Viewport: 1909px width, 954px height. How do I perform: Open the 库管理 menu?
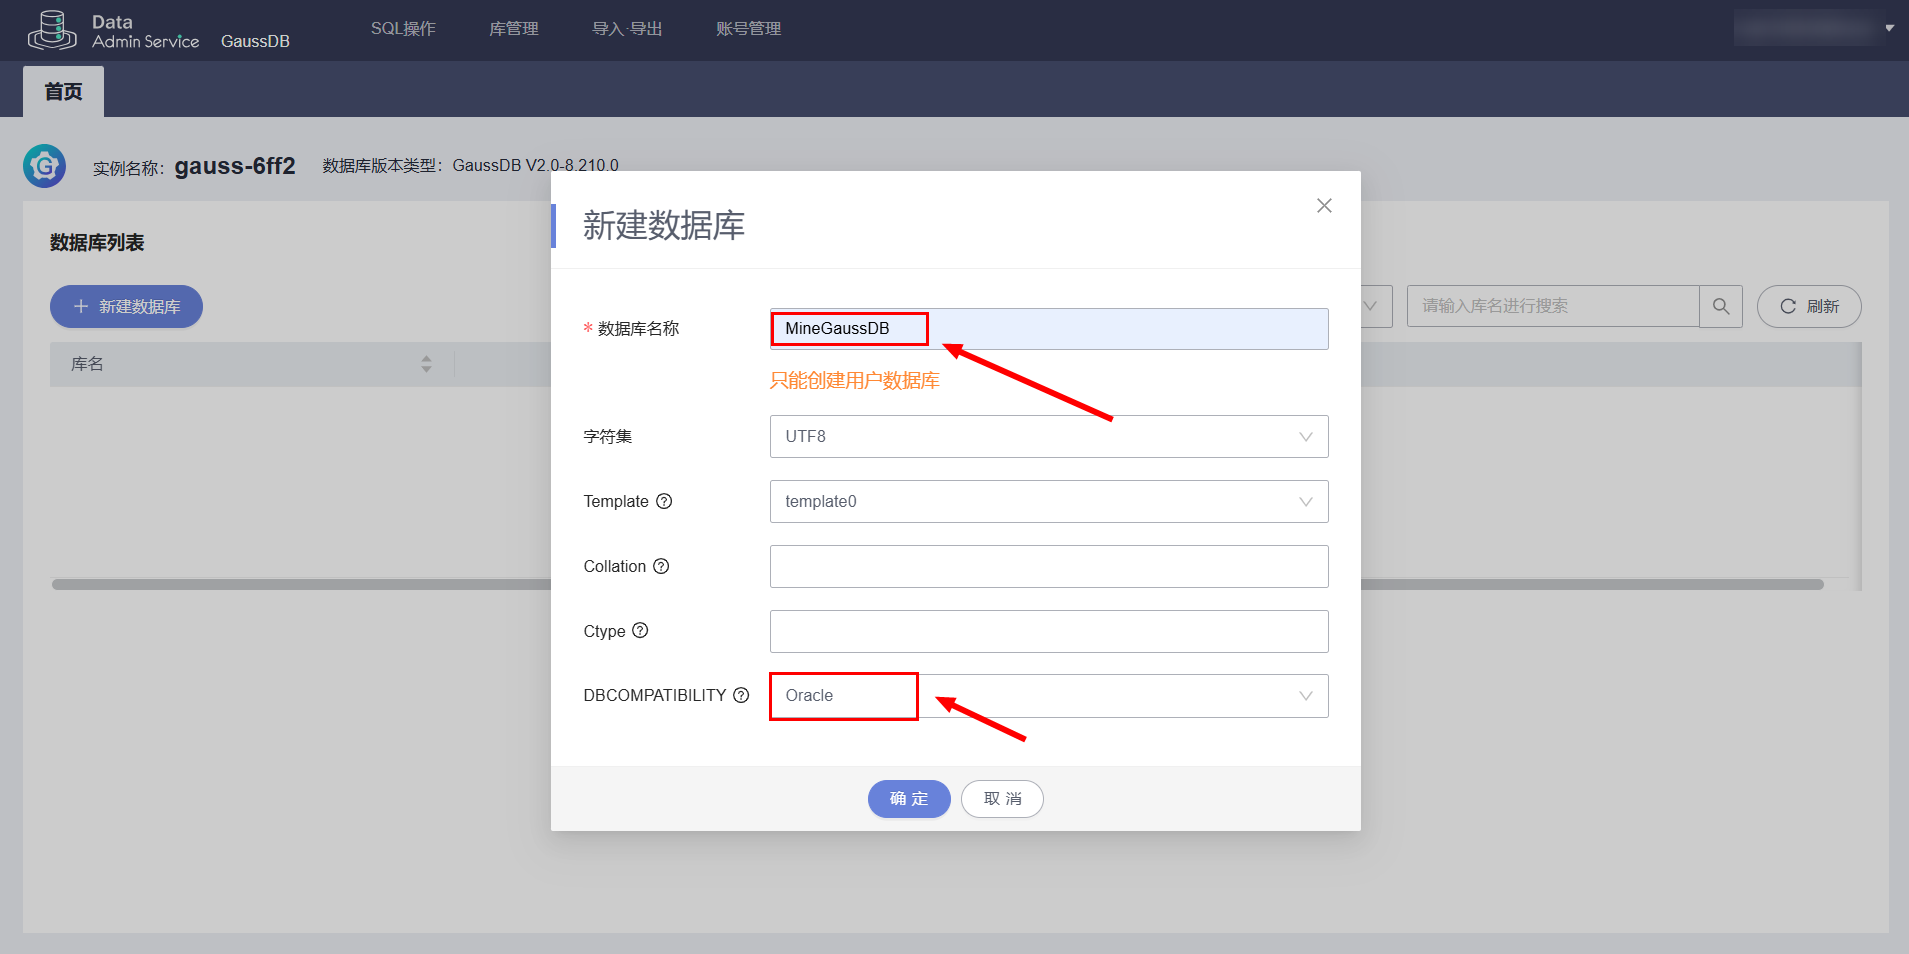tap(514, 29)
